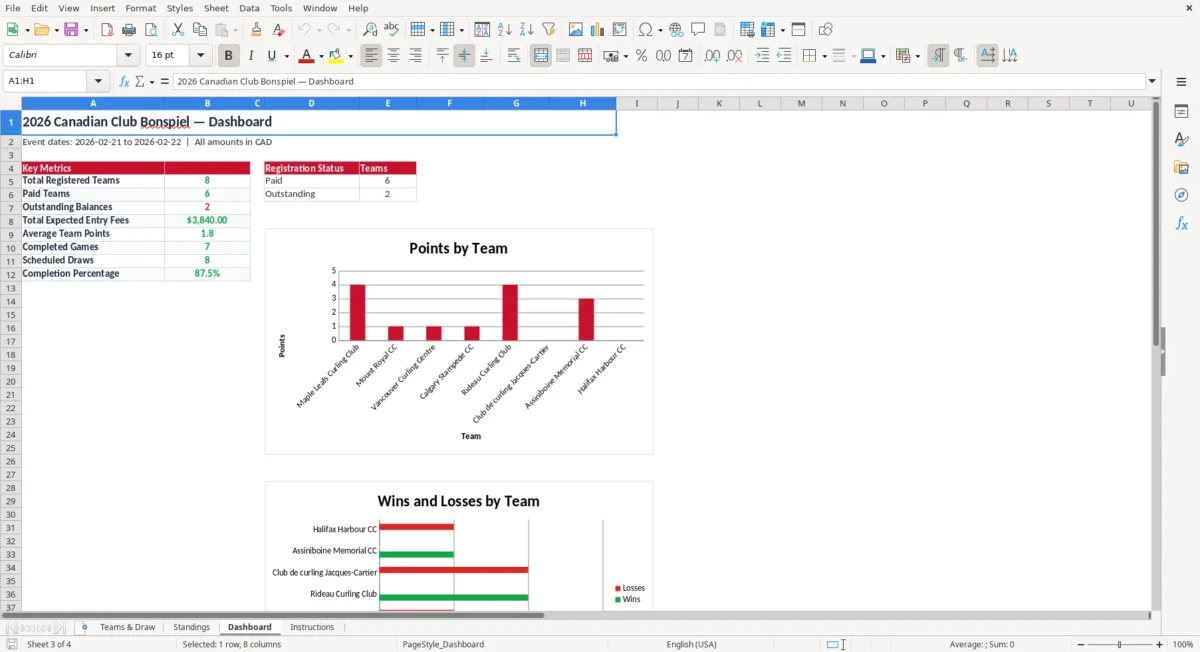Toggle Align Left
The width and height of the screenshot is (1200, 652).
click(x=371, y=56)
